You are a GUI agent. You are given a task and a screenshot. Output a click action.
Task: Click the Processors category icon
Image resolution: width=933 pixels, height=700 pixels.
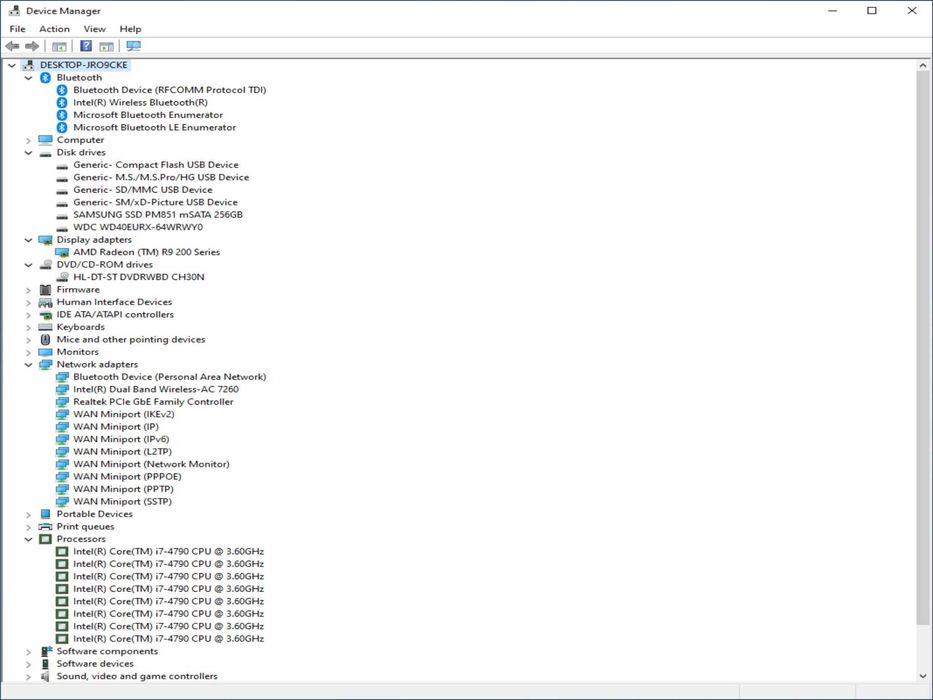point(45,539)
